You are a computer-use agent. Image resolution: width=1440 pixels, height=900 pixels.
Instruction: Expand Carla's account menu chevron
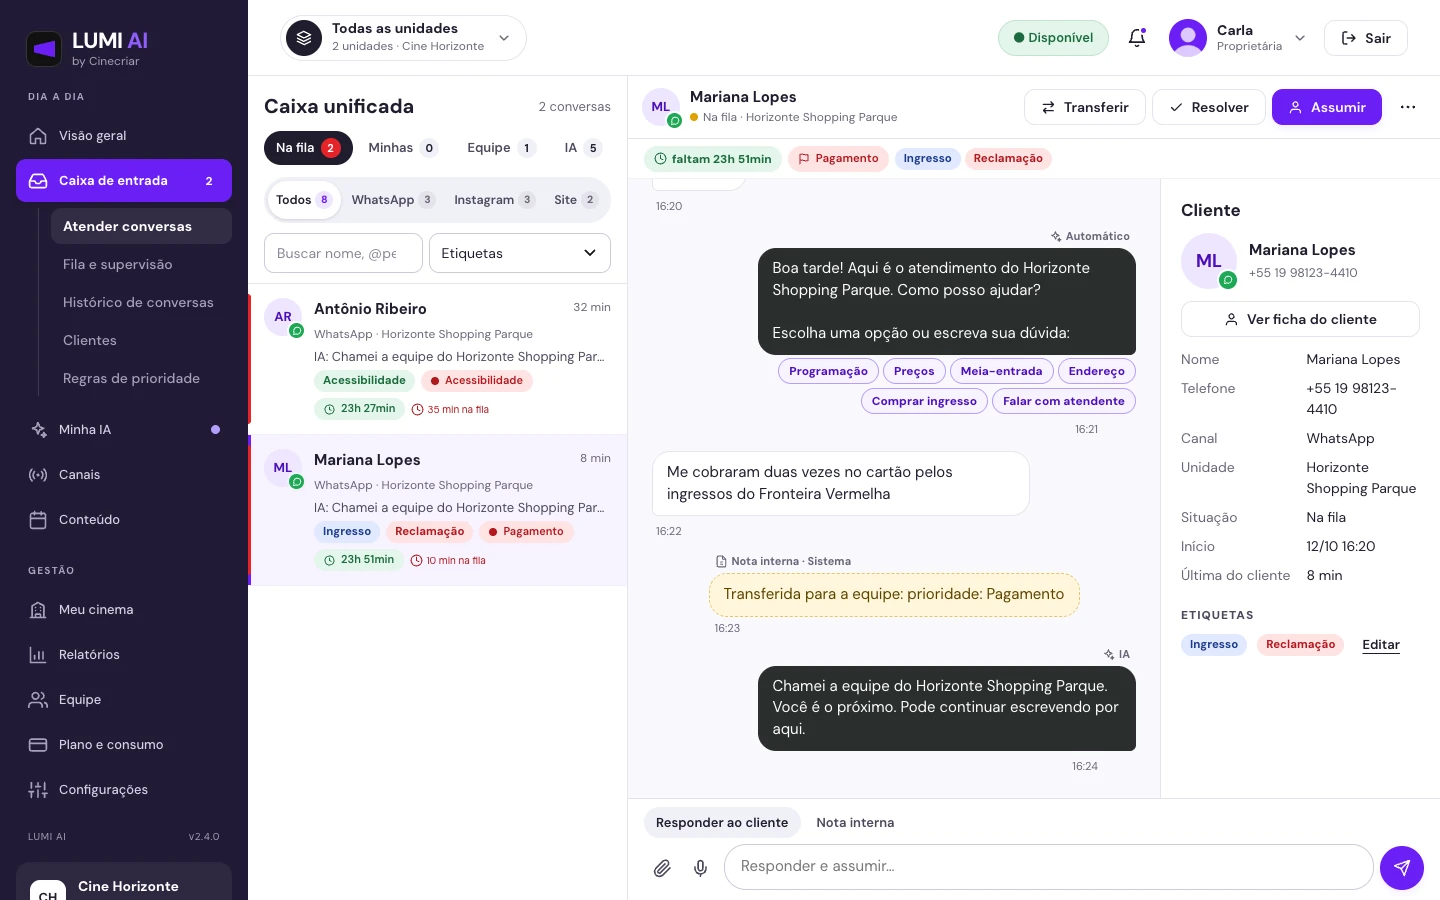1300,38
